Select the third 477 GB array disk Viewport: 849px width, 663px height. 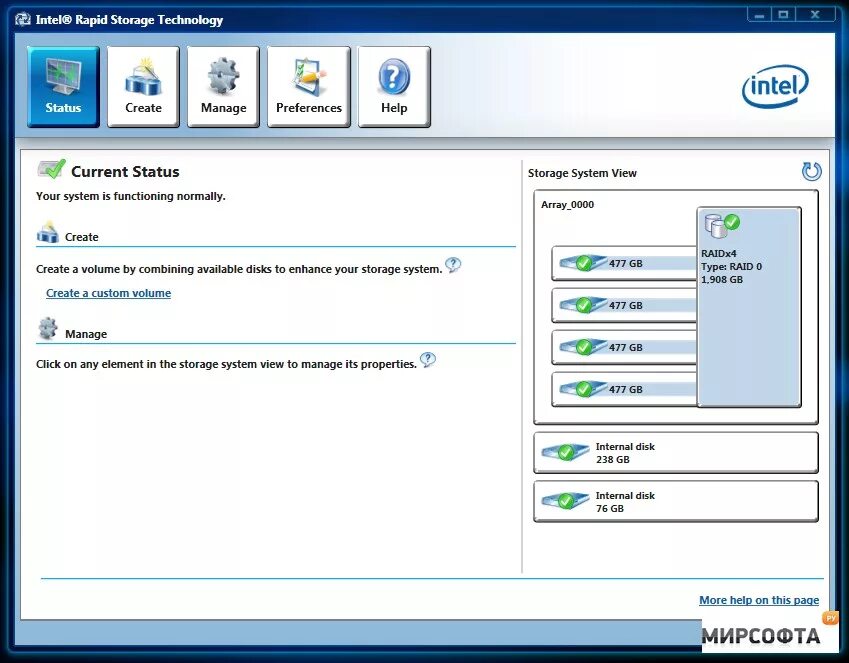coord(624,347)
